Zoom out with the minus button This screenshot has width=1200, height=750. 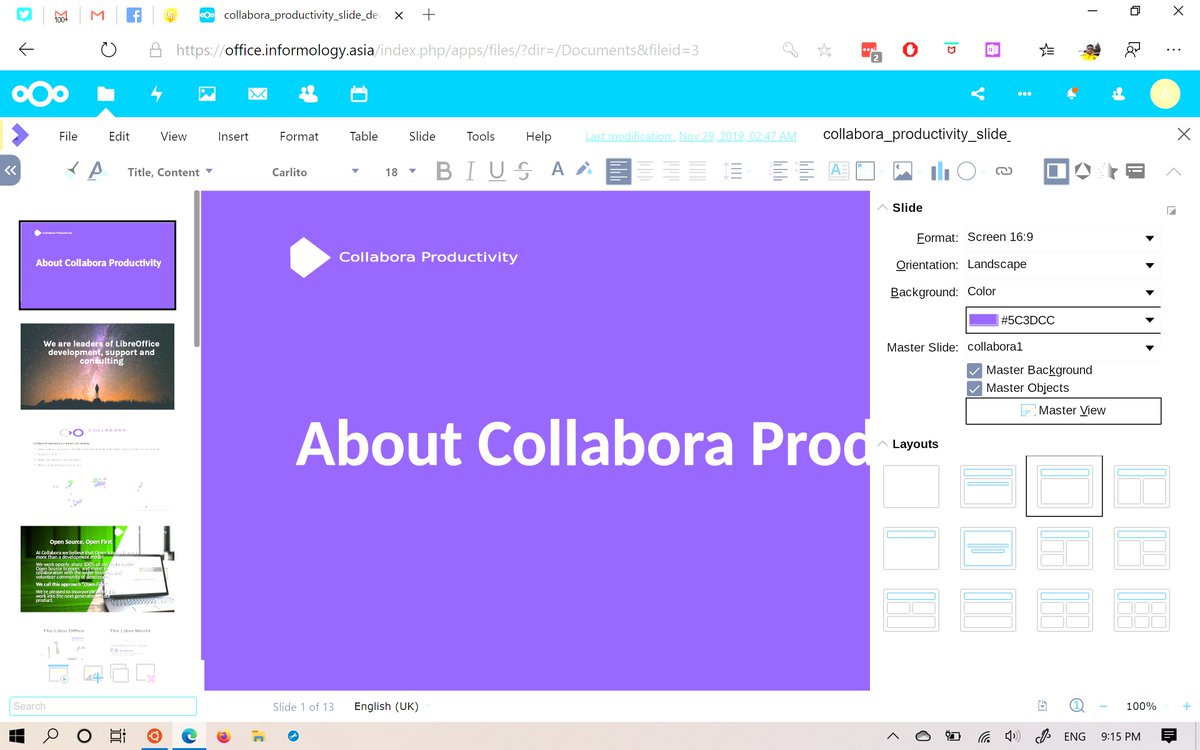(1101, 706)
